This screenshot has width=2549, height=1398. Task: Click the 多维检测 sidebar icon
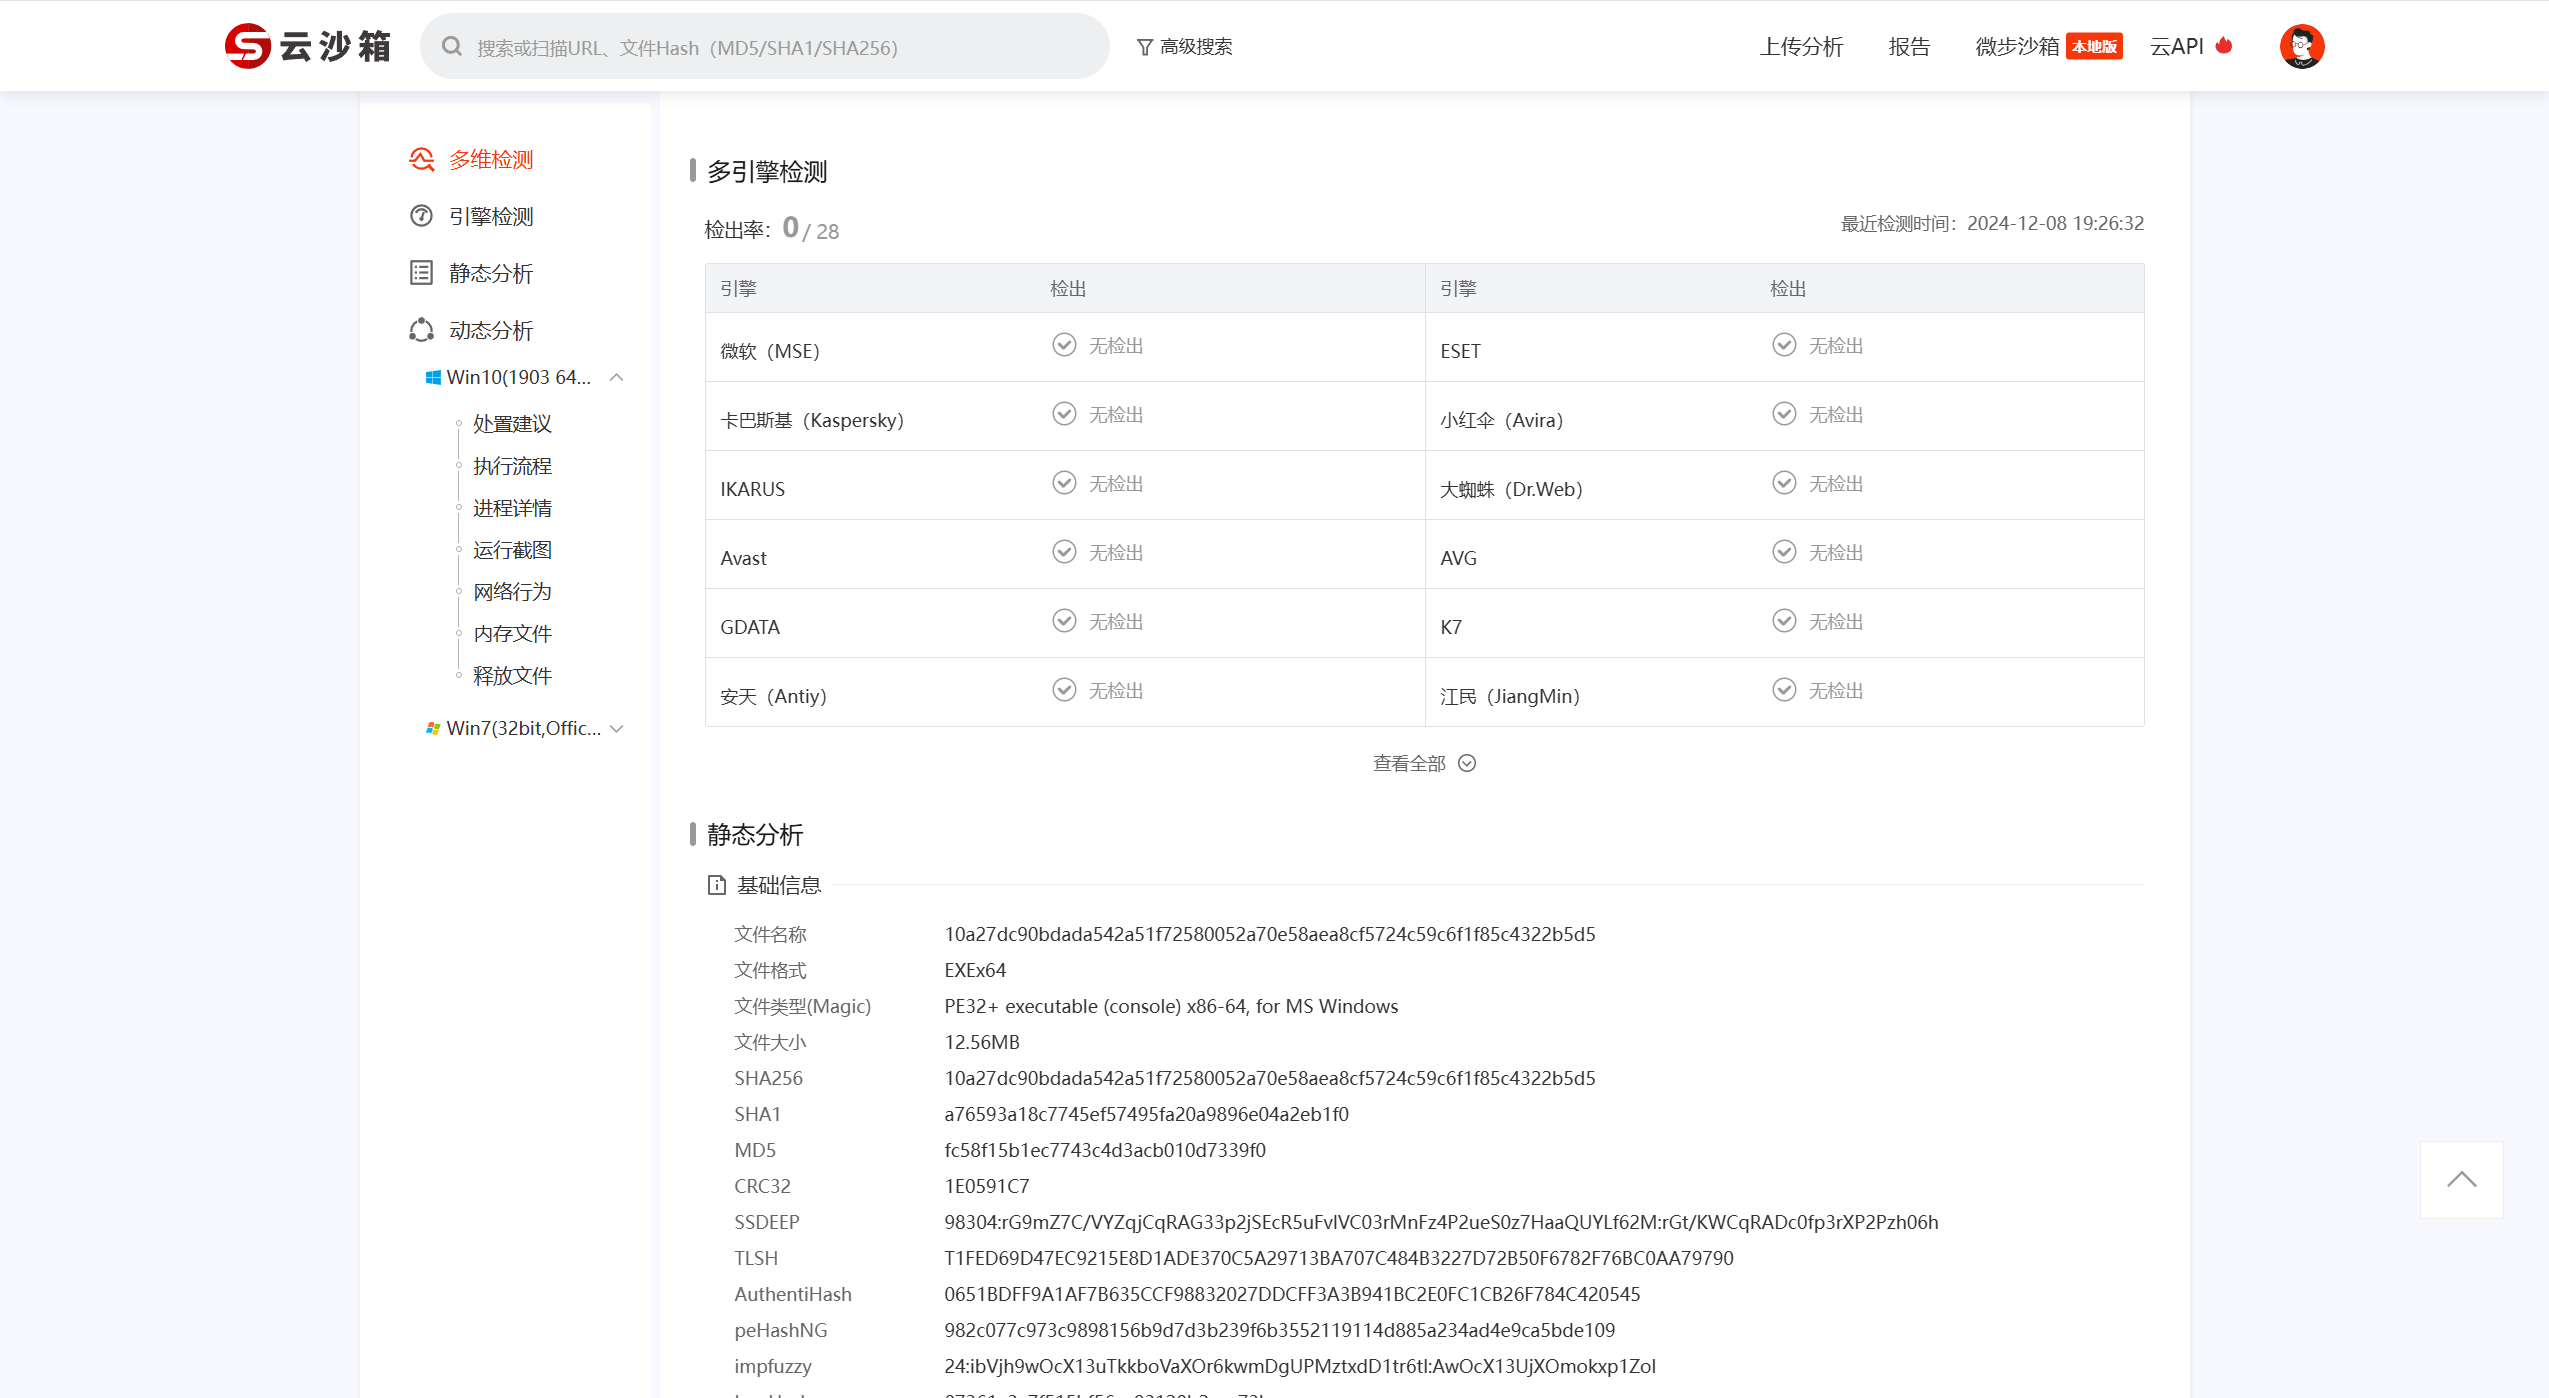(x=422, y=160)
